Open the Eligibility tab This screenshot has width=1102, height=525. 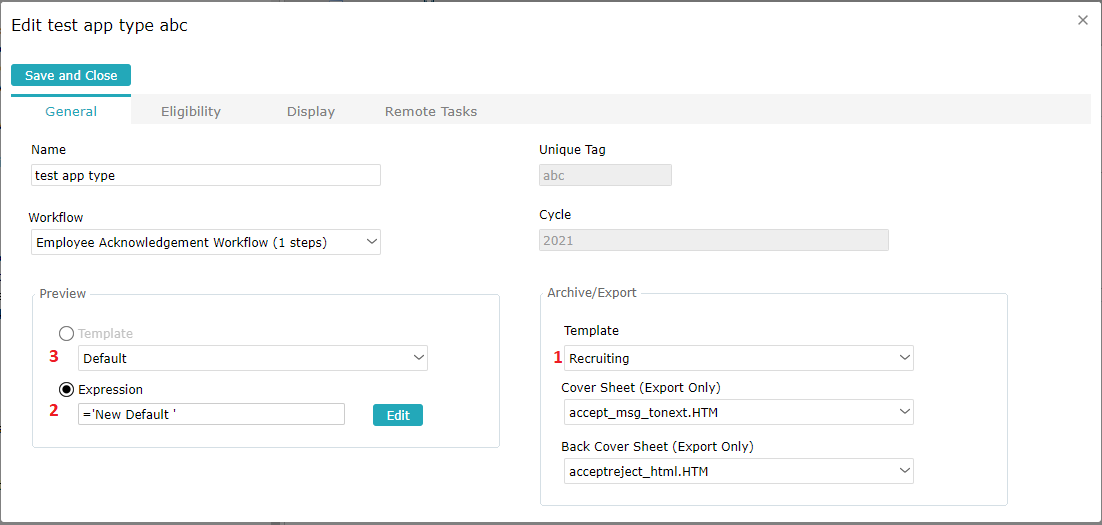(x=191, y=111)
